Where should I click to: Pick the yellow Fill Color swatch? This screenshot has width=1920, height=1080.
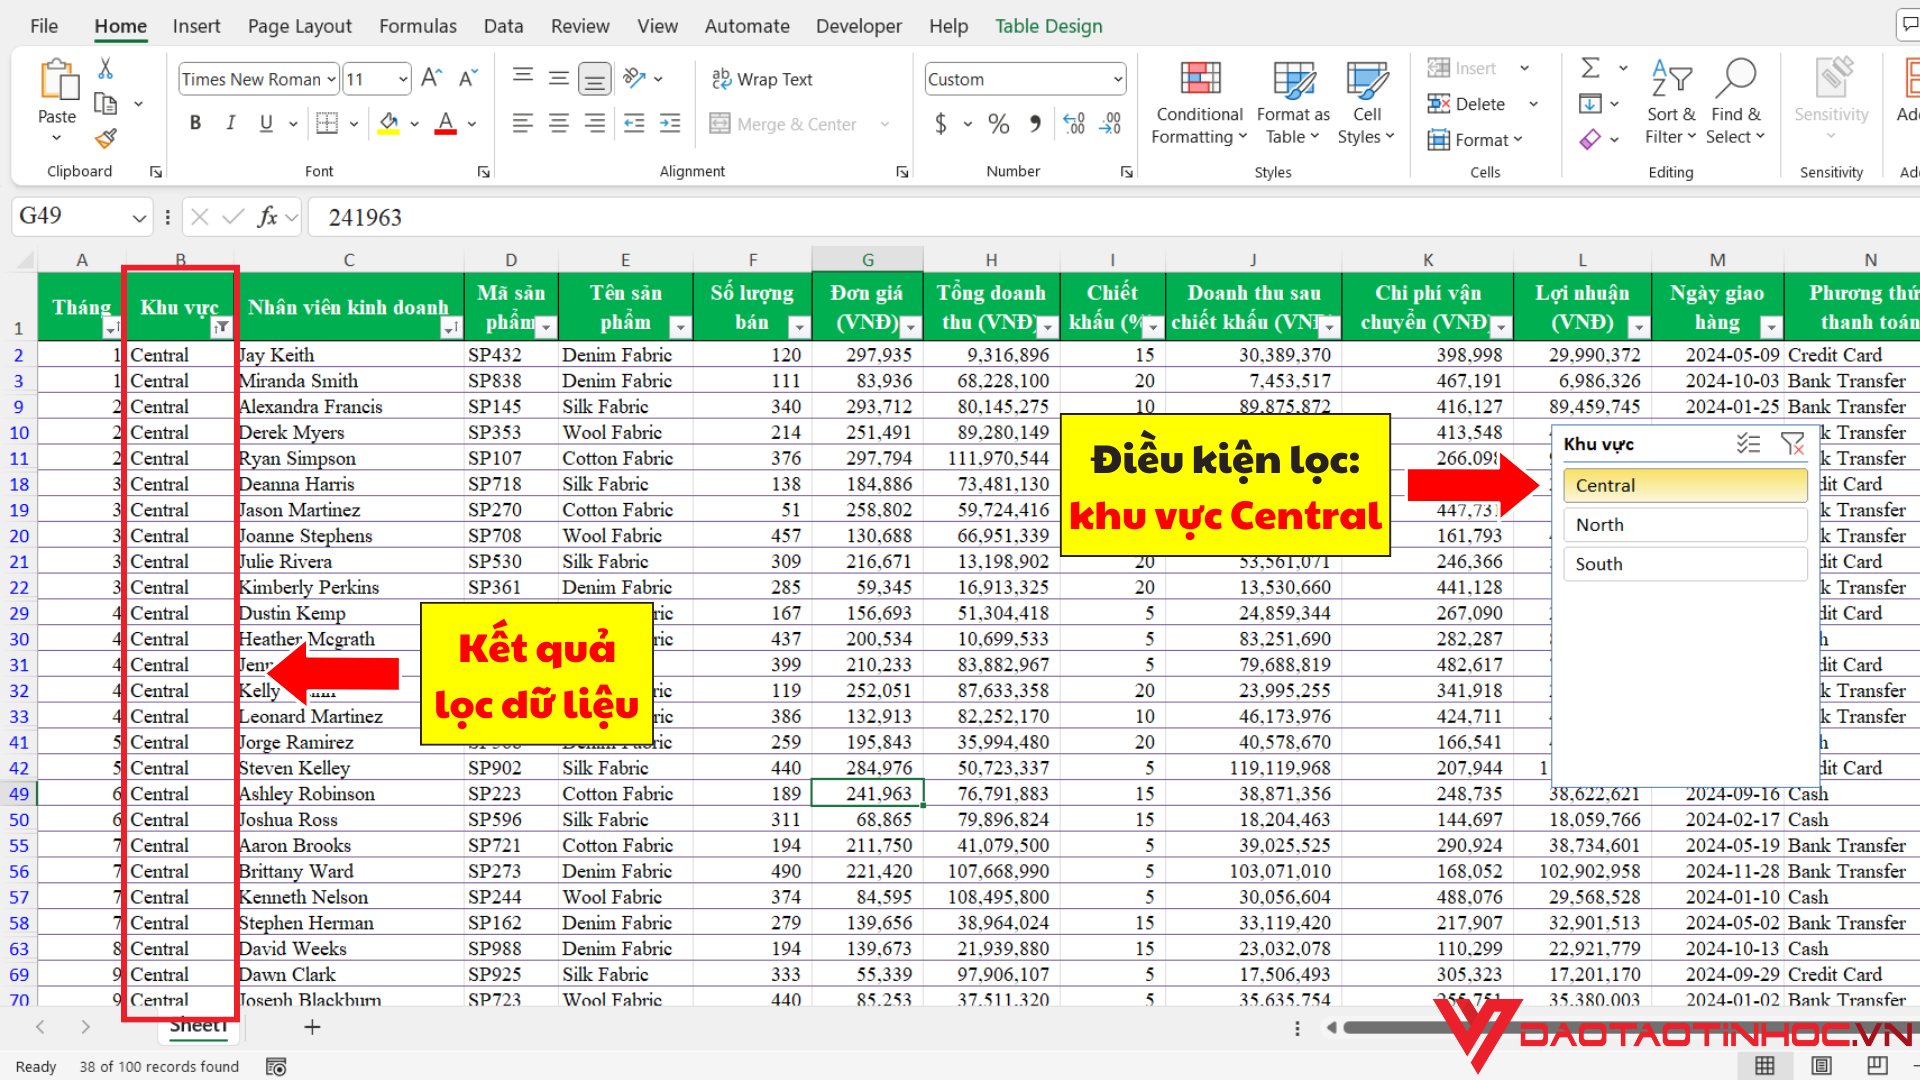388,123
